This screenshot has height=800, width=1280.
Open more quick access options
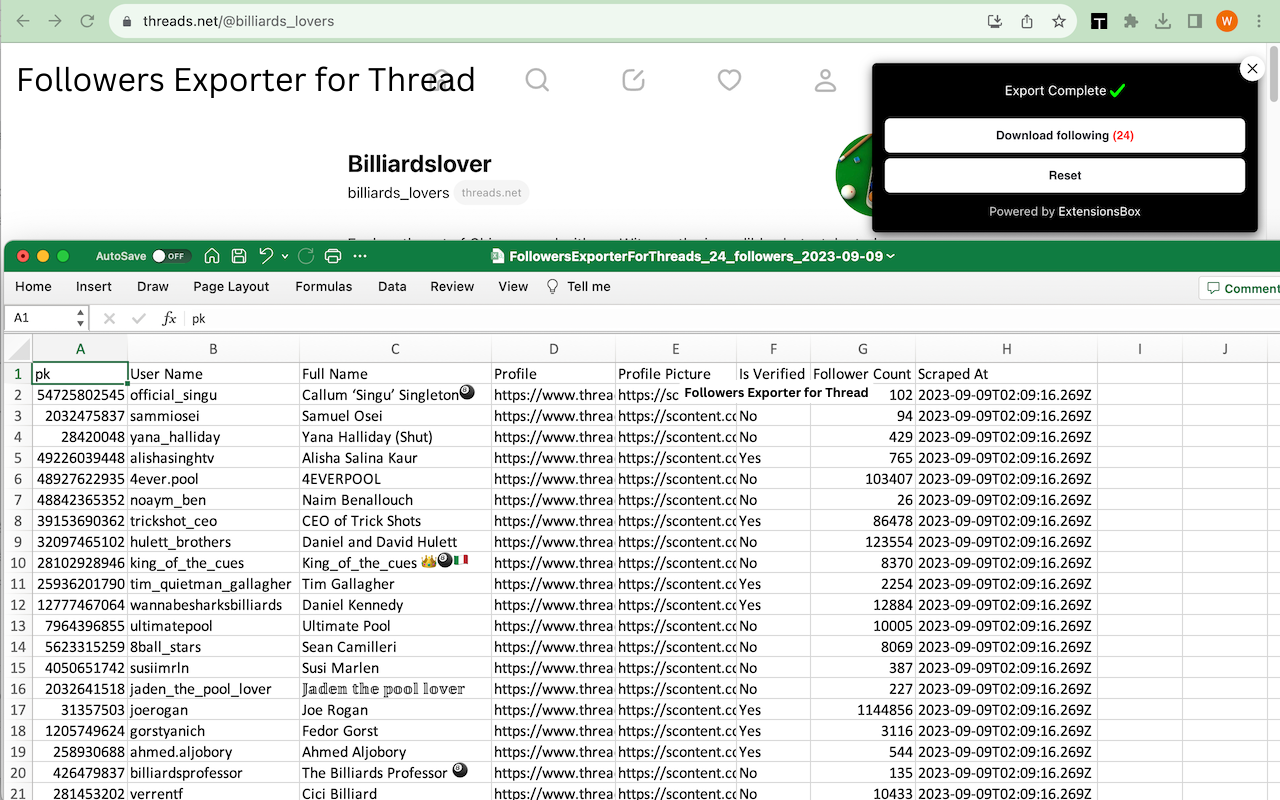pos(360,256)
